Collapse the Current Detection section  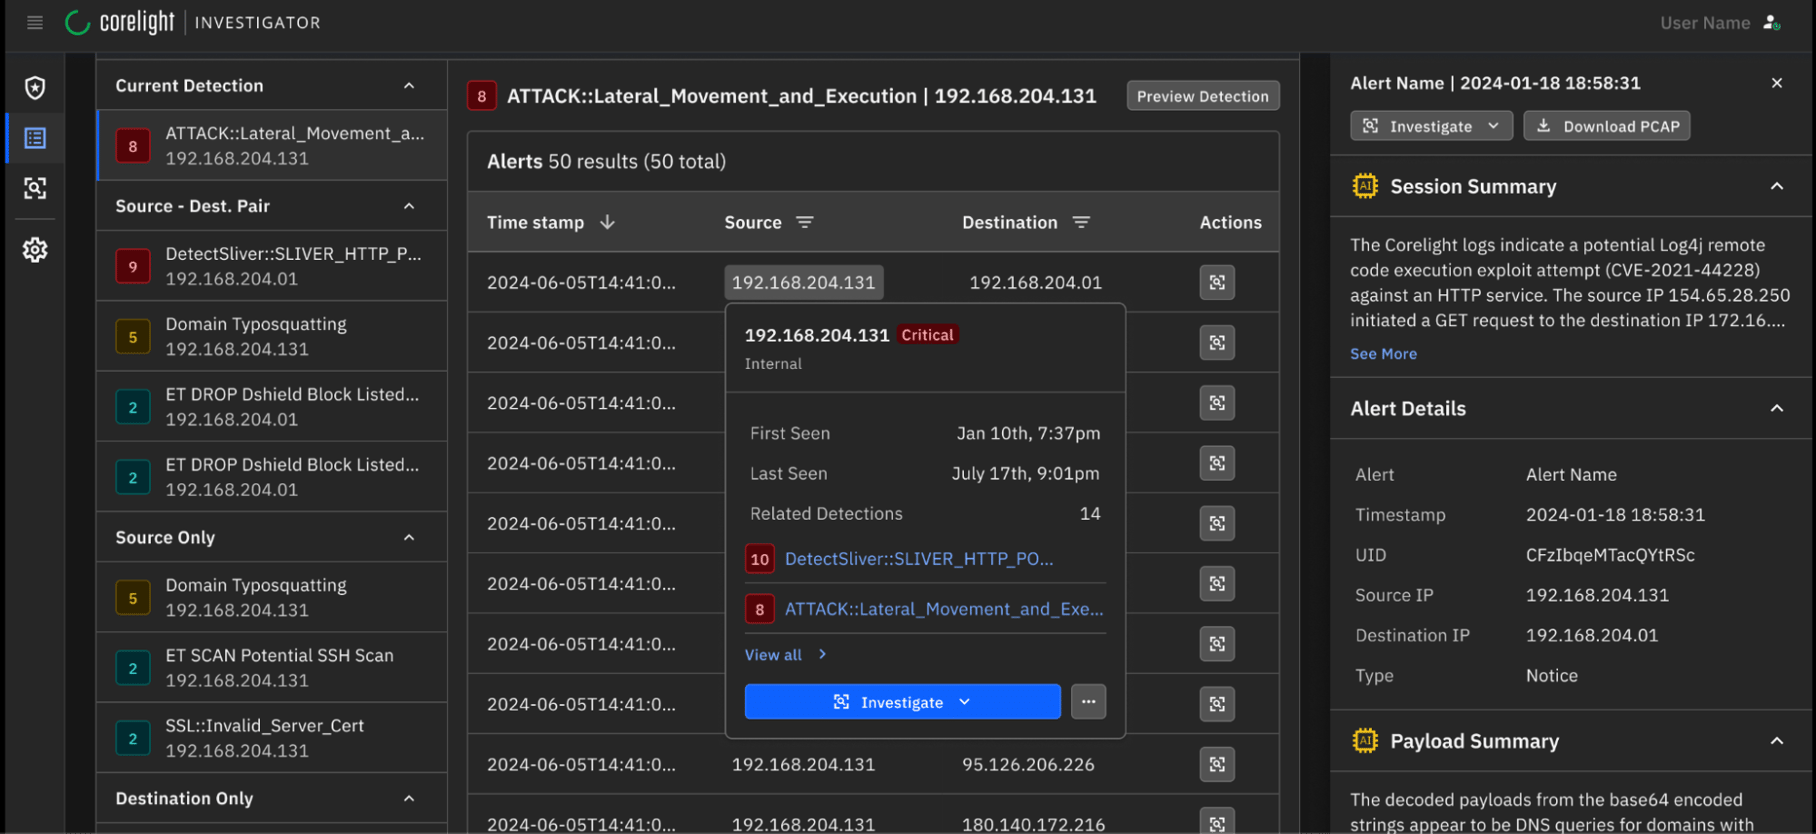point(409,86)
